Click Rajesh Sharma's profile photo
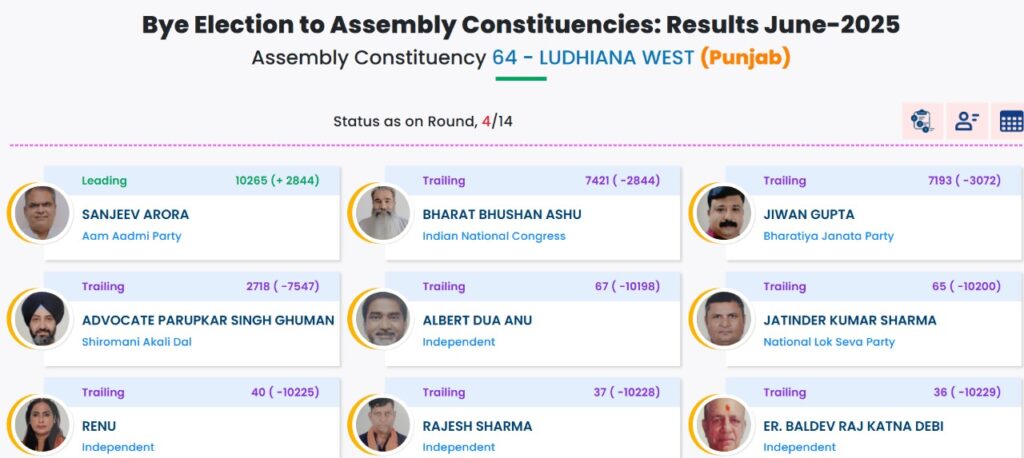The image size is (1024, 458). pos(383,425)
